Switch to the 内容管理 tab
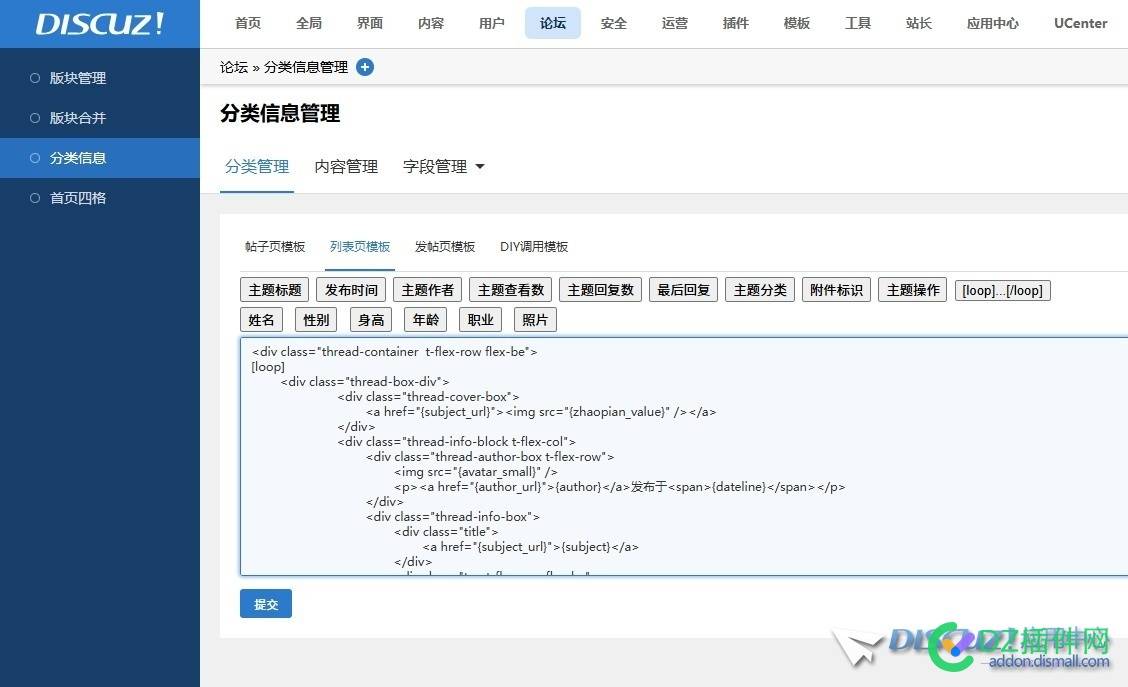 click(x=345, y=166)
